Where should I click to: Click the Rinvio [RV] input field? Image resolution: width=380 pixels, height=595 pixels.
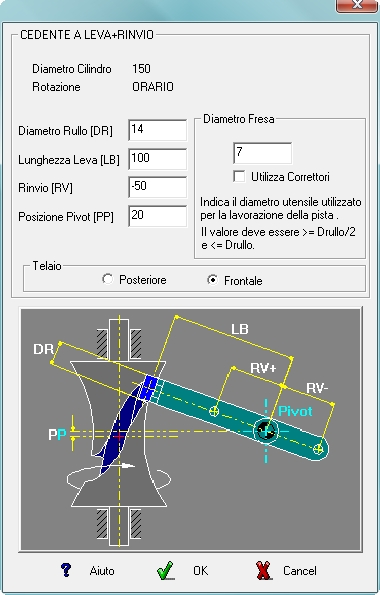[158, 187]
